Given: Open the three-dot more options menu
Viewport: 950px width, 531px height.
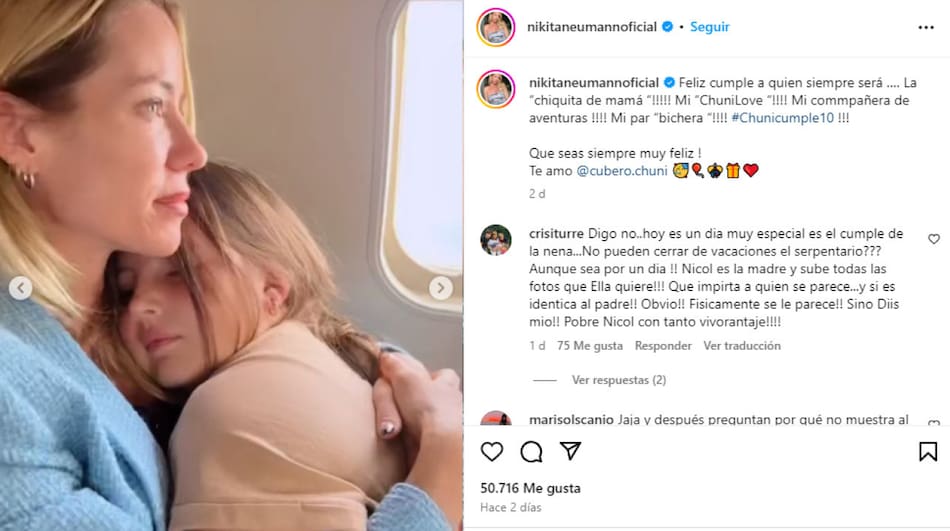Looking at the screenshot, I should [926, 27].
